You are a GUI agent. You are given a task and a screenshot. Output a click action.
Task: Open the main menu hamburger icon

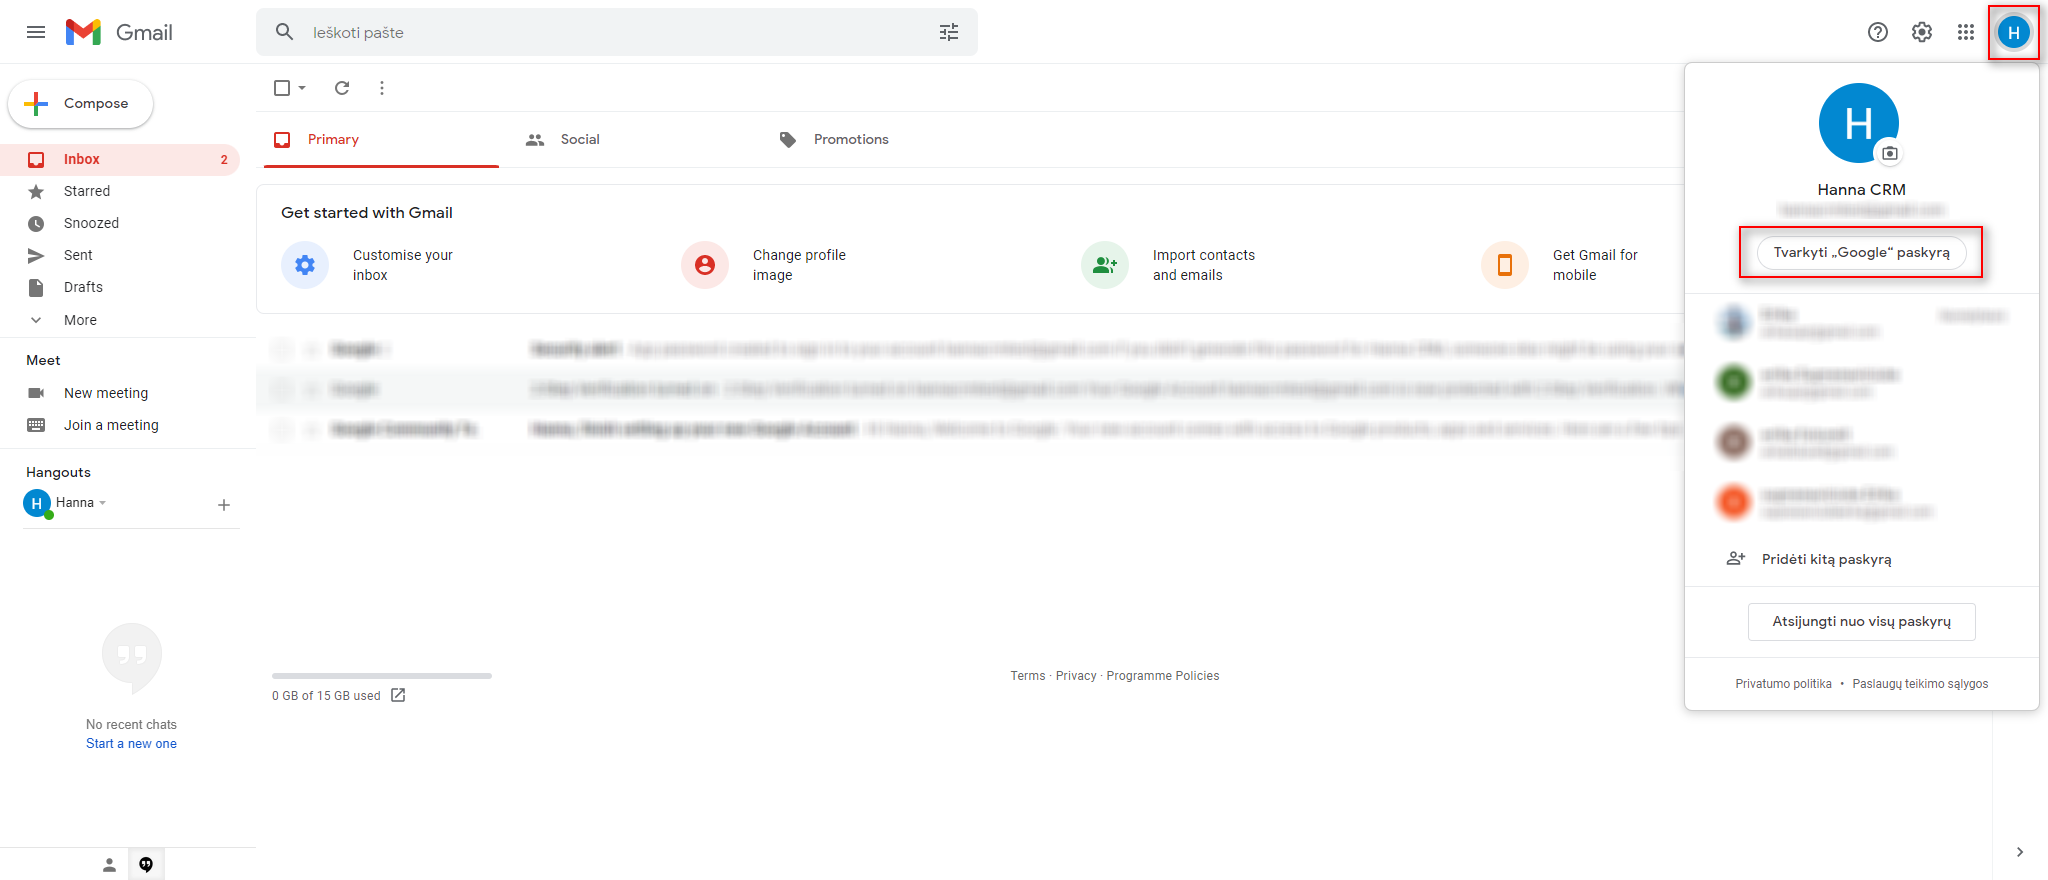[x=36, y=32]
